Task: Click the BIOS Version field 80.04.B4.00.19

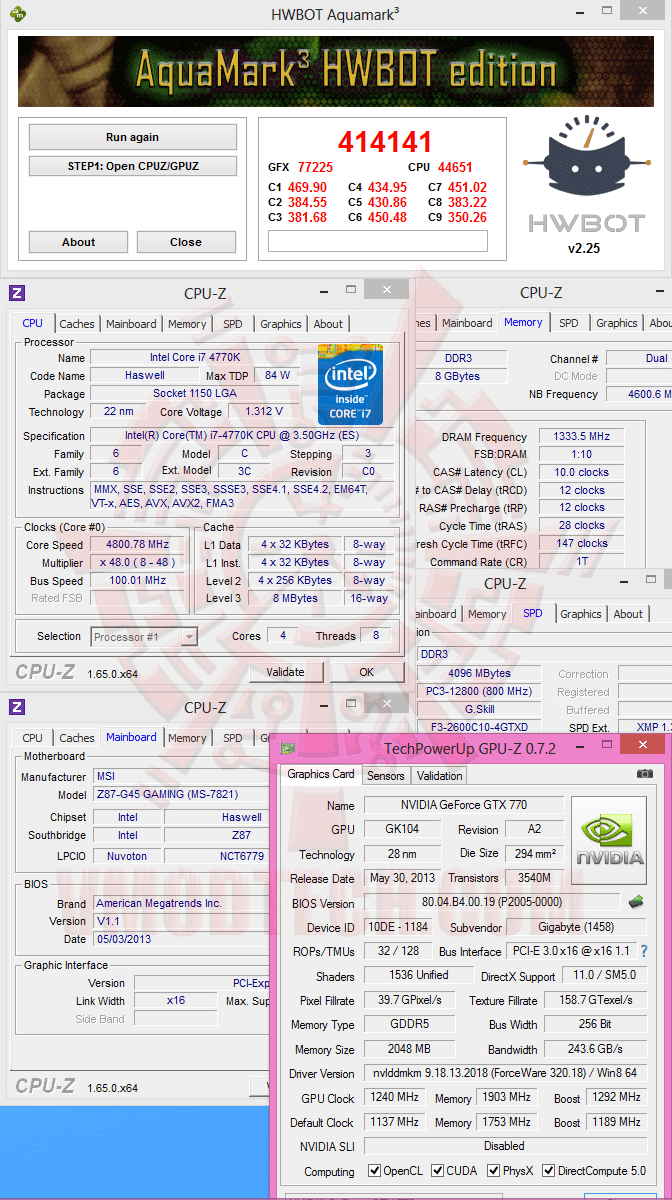Action: coord(491,903)
